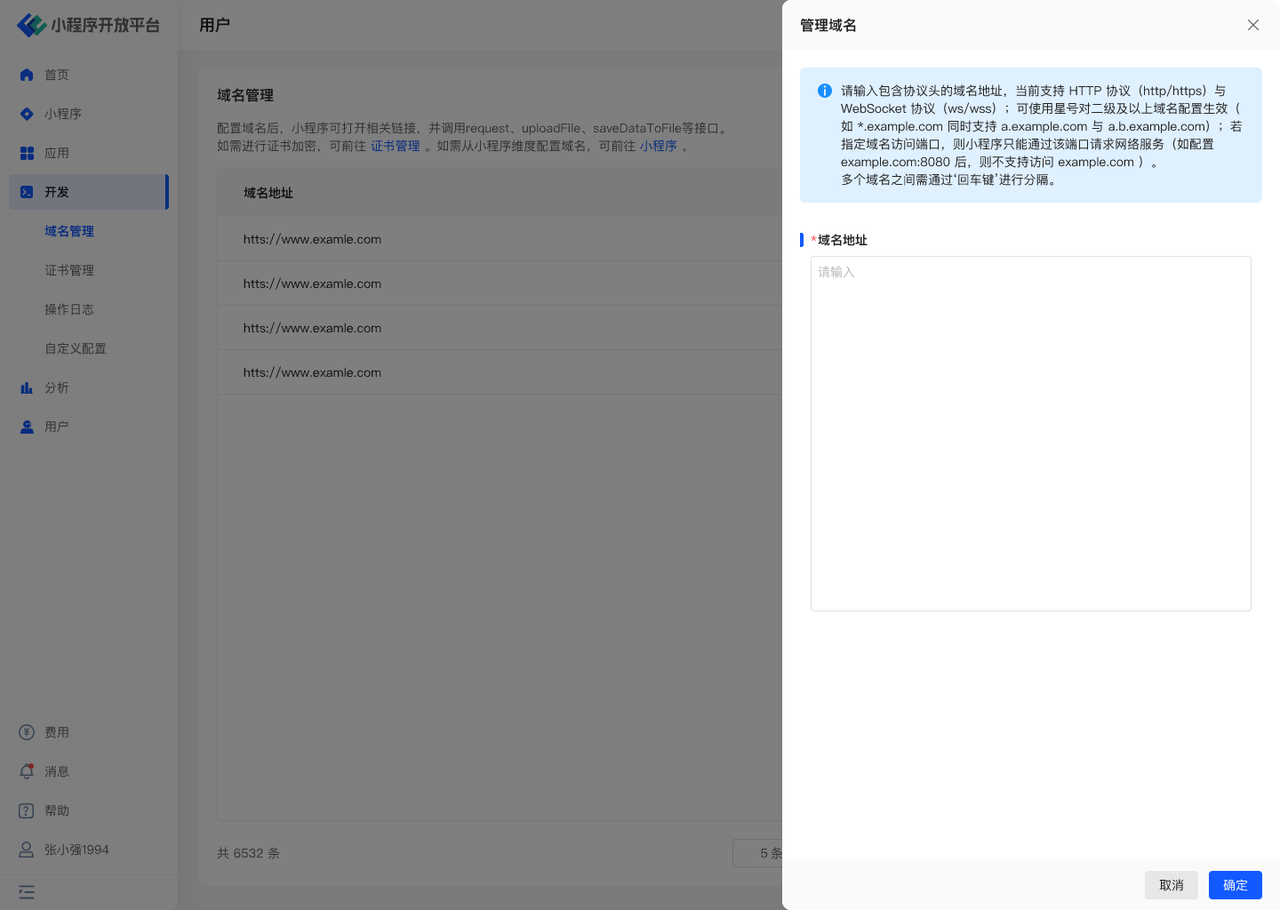This screenshot has height=910, width=1280.
Task: Click the 分析 bar chart icon
Action: click(x=27, y=388)
